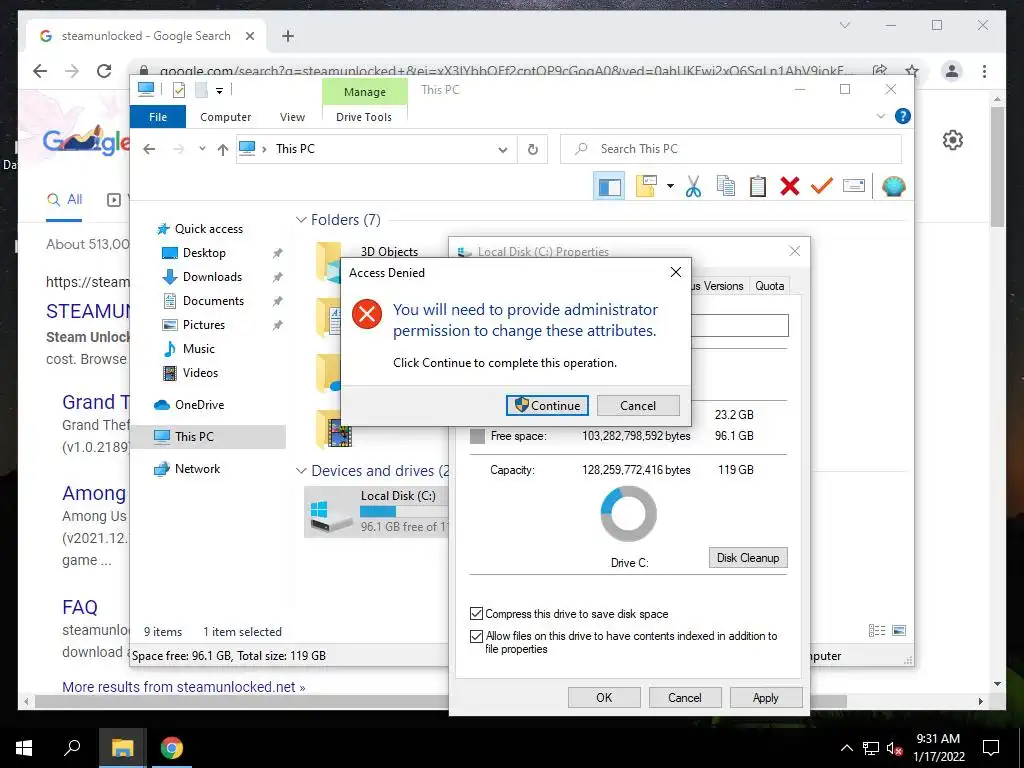Close the Access Denied dialog with X
The height and width of the screenshot is (768, 1024).
pos(676,272)
